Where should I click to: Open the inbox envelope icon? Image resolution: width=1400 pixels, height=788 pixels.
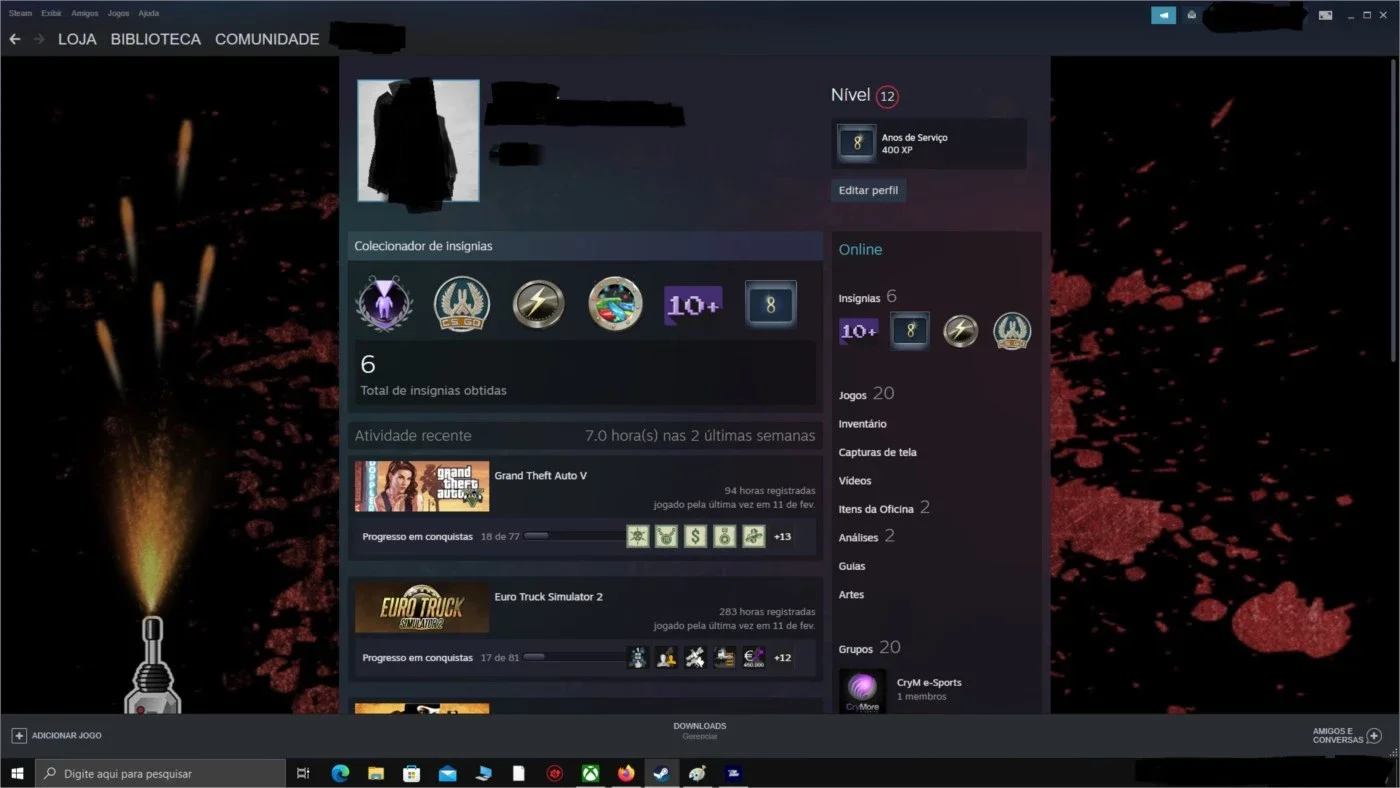pyautogui.click(x=1191, y=15)
